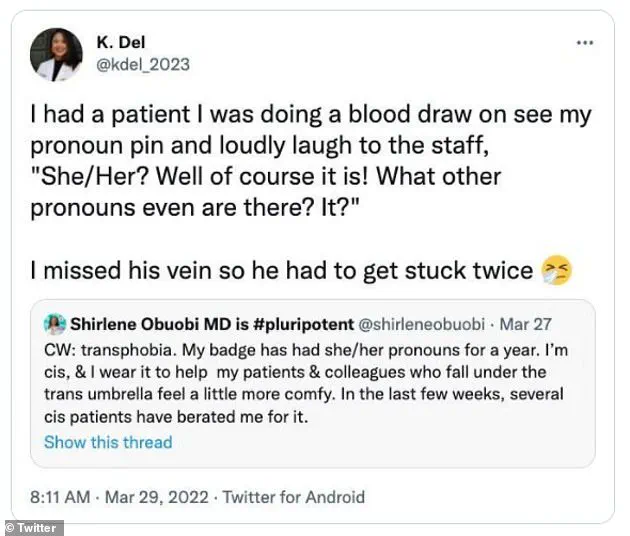Click the squinting face emoji
The width and height of the screenshot is (630, 536).
coord(556,270)
